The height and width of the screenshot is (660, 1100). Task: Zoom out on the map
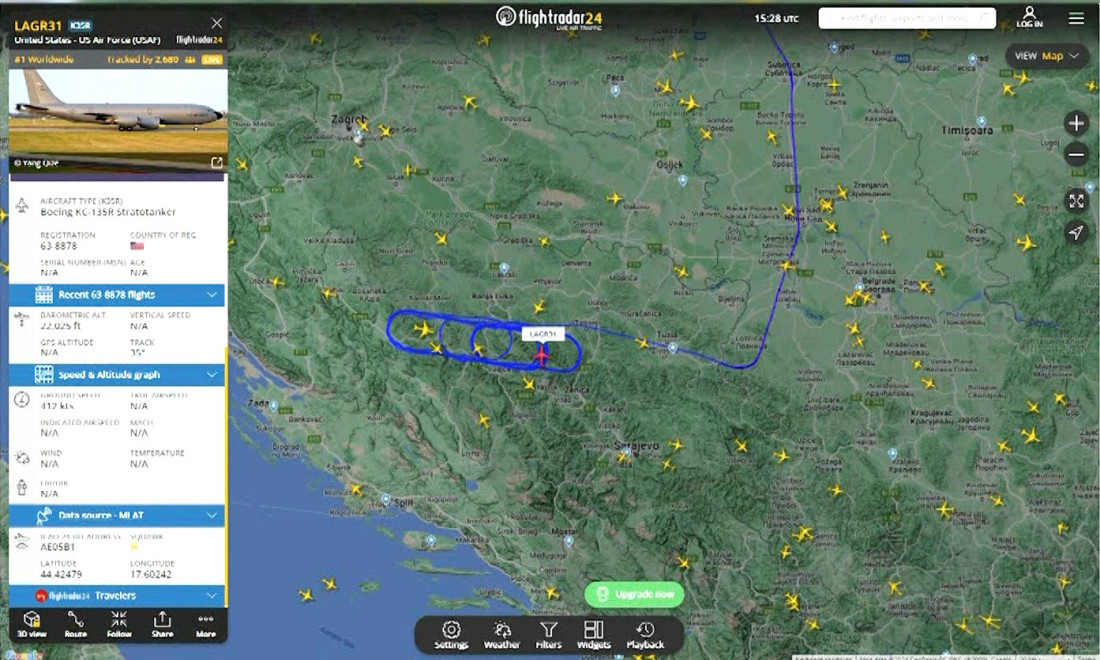point(1076,155)
